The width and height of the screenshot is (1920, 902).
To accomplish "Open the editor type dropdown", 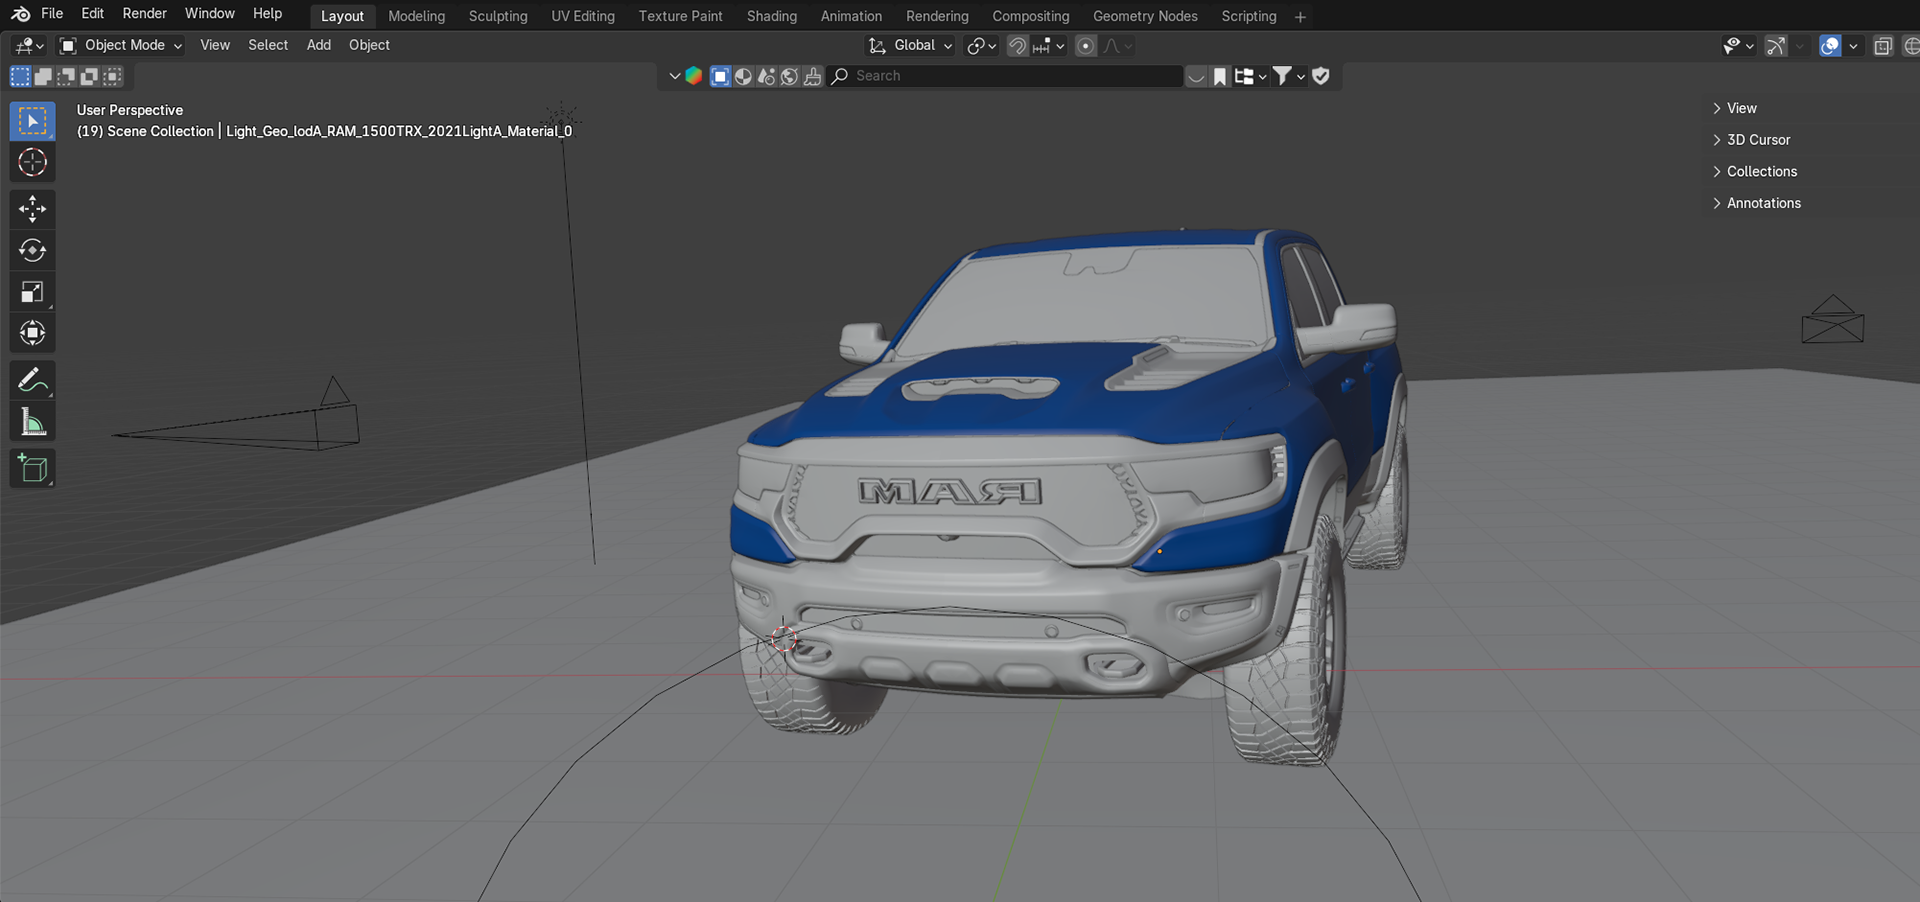I will pyautogui.click(x=27, y=46).
